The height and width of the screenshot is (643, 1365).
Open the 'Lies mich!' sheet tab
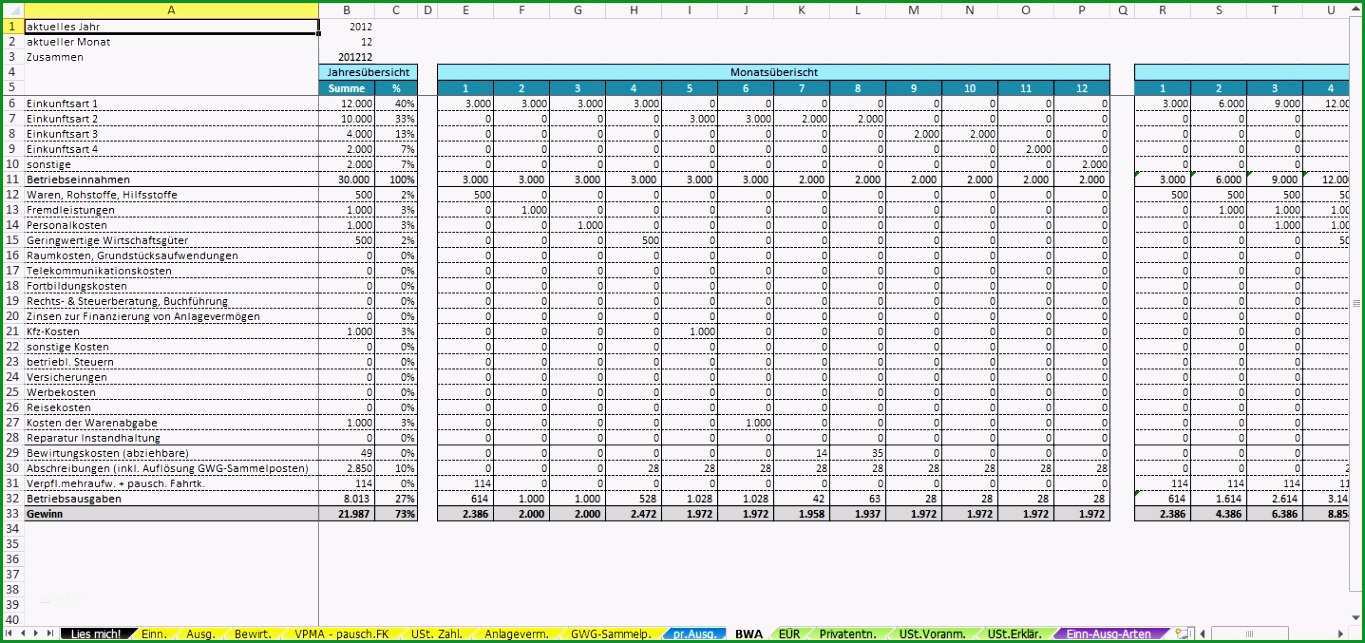(x=97, y=634)
